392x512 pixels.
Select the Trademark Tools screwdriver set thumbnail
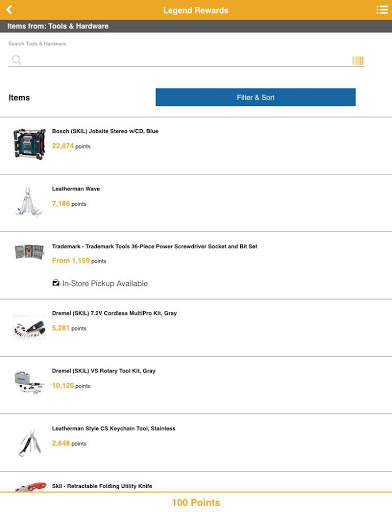pos(29,252)
